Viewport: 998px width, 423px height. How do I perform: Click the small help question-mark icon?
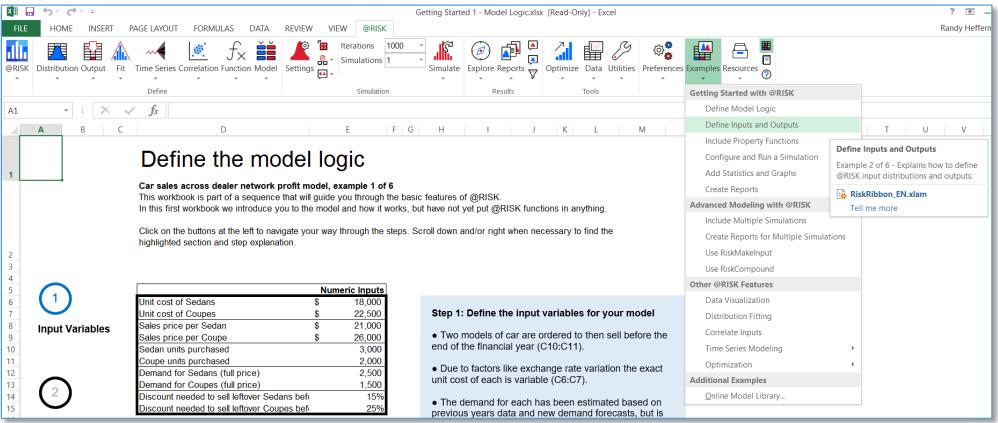(766, 74)
